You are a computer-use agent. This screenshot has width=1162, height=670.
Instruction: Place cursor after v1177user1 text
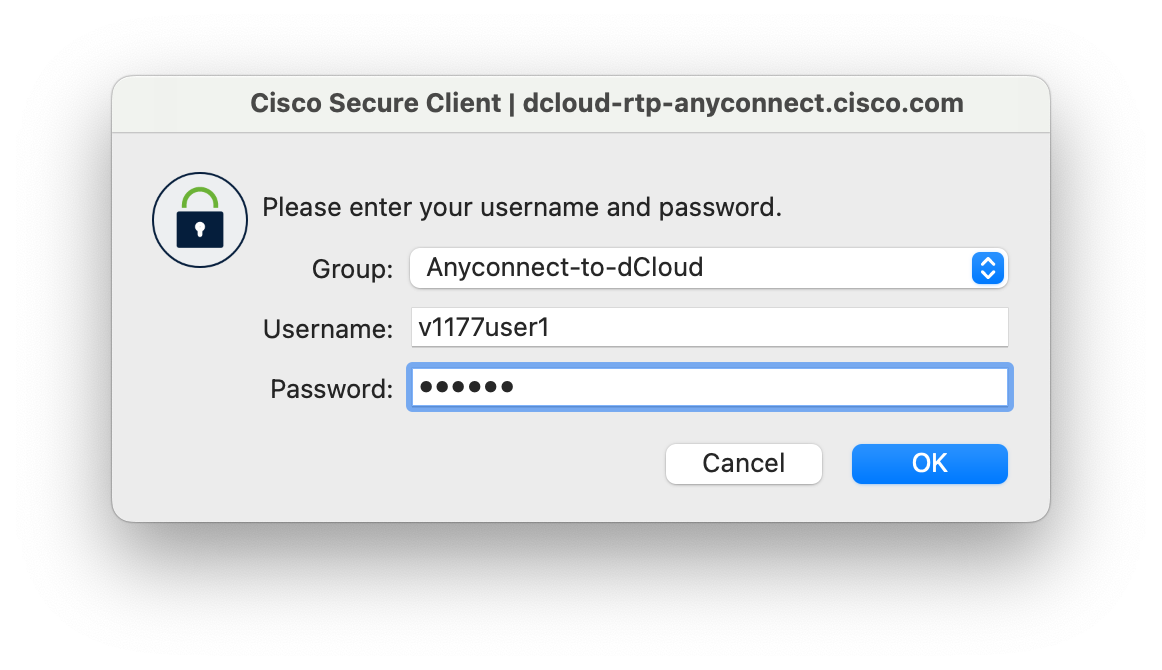tap(551, 328)
